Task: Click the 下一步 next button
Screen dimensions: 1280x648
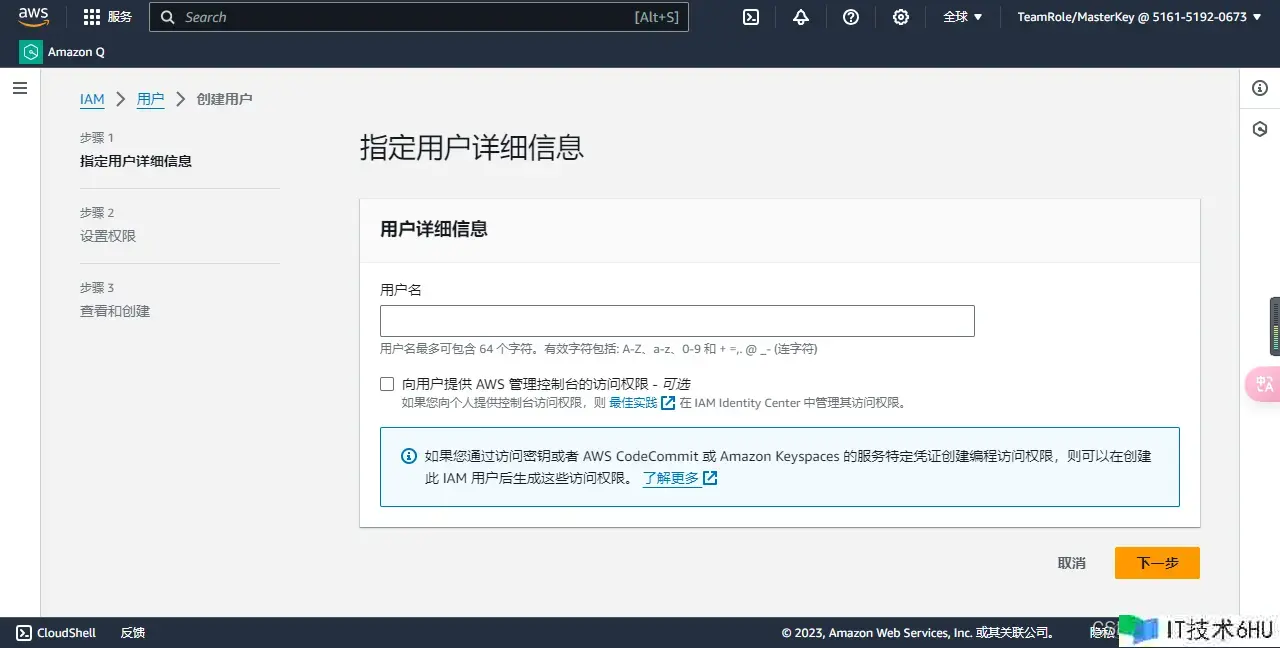Action: point(1157,563)
